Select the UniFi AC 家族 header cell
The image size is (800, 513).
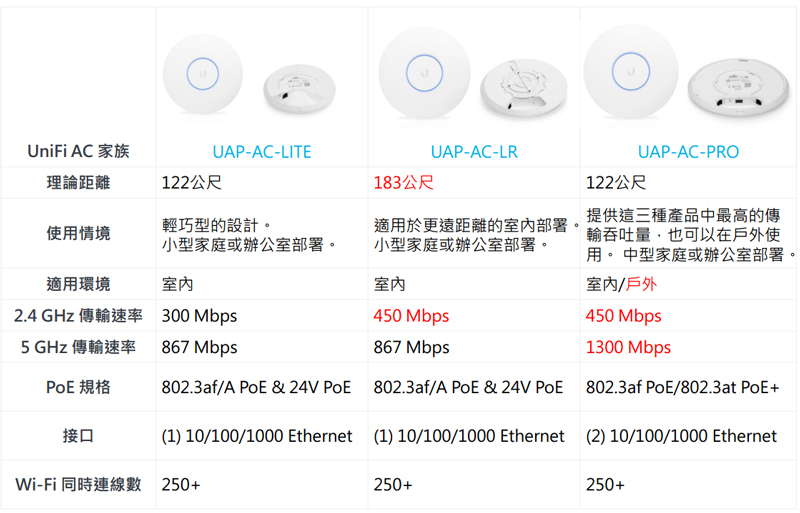tap(78, 151)
